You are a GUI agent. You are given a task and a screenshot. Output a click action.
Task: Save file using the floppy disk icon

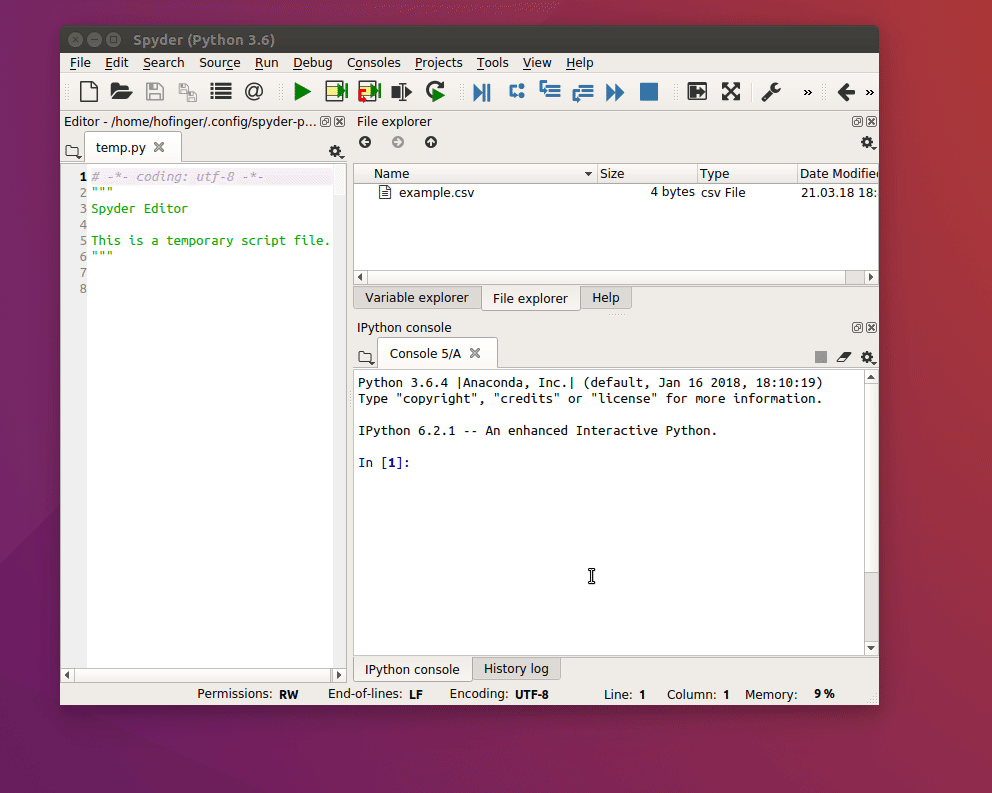[x=154, y=92]
